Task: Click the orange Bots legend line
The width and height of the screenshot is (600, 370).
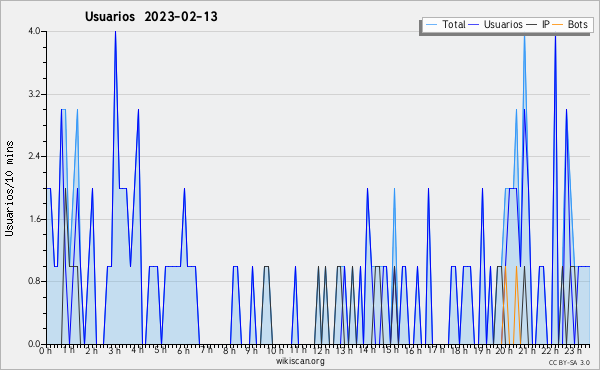Action: [x=558, y=25]
